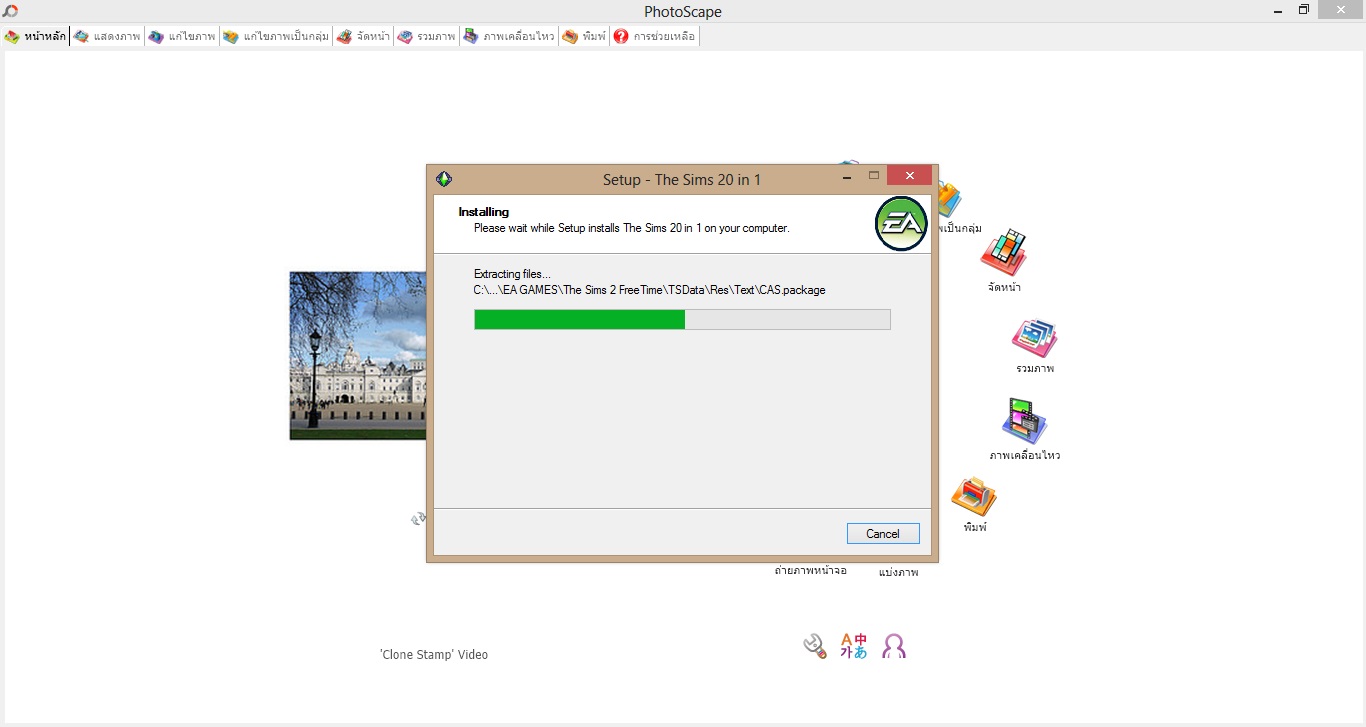Open the การช่วยเหลือ help tab

tap(654, 36)
